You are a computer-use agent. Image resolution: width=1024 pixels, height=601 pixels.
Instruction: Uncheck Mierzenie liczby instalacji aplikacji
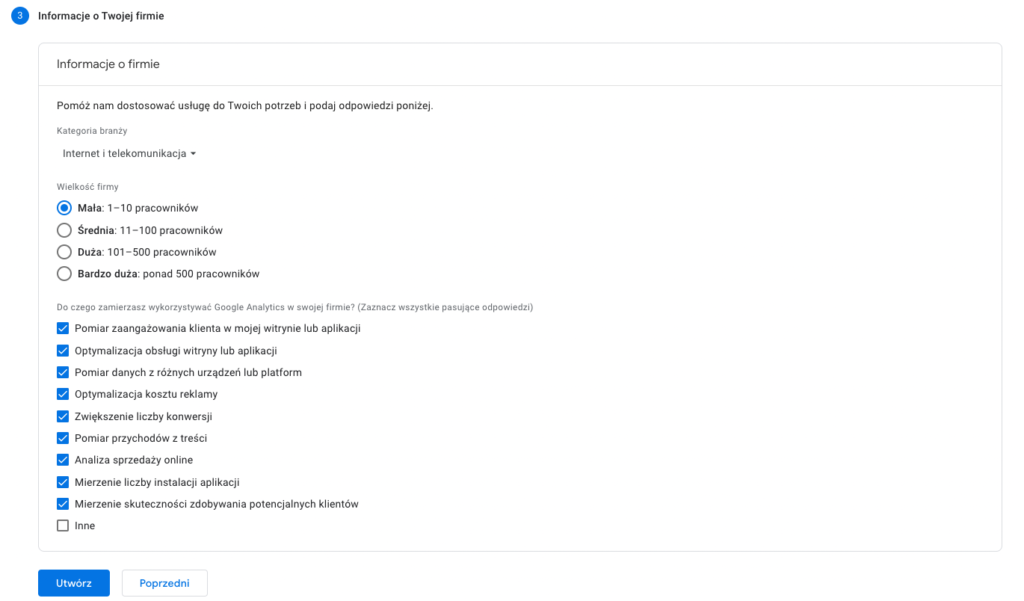click(x=63, y=482)
